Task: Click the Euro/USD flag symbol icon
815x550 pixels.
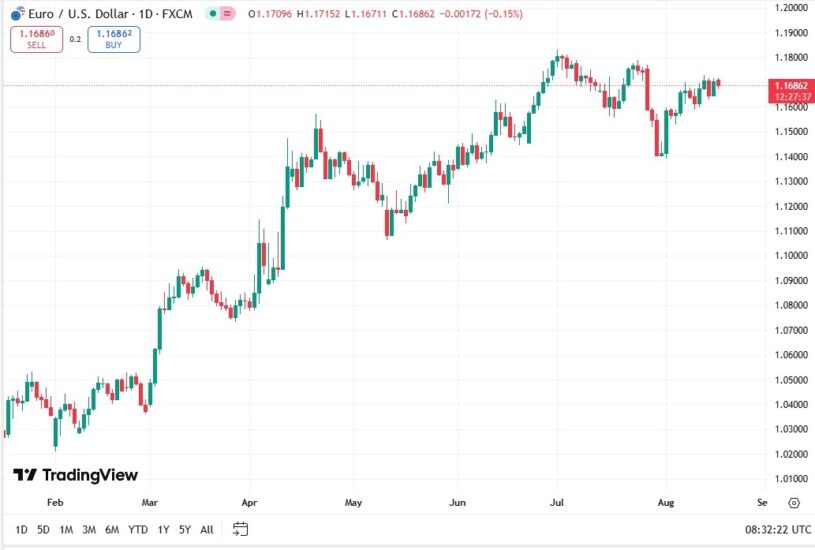Action: point(18,14)
